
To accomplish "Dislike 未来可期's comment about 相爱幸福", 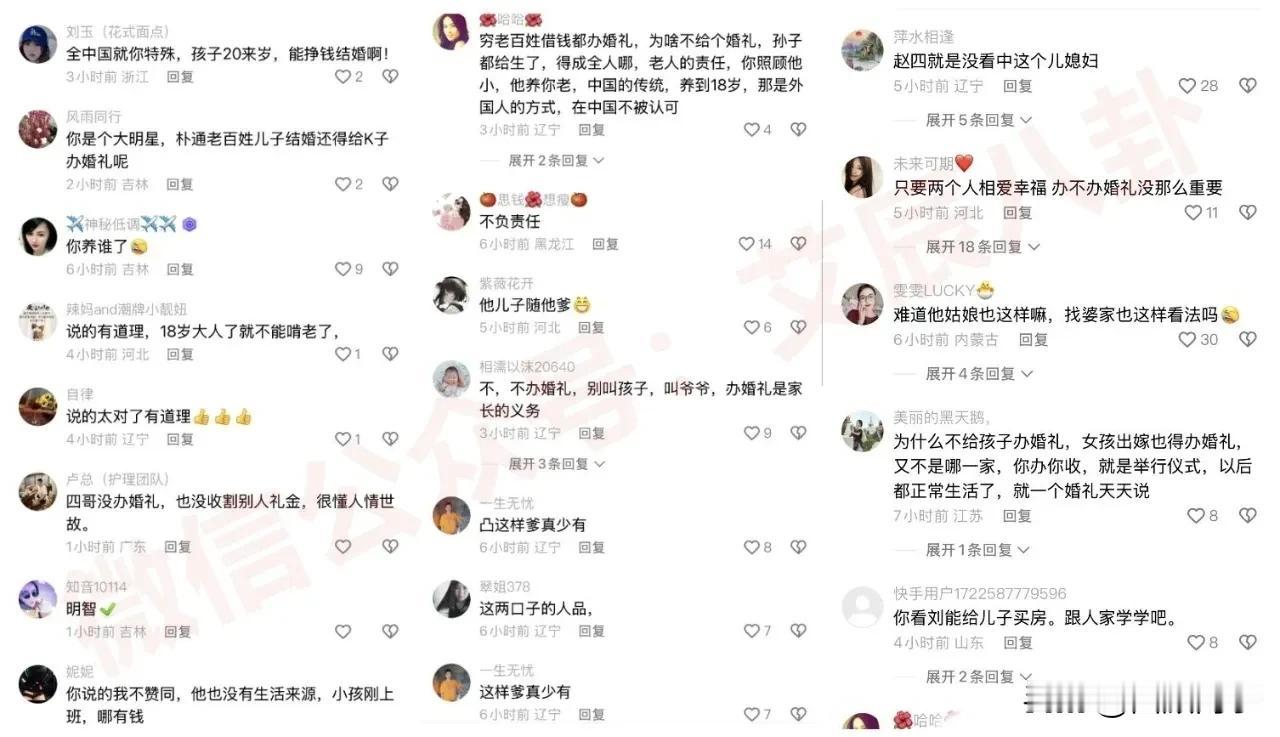I will pos(1247,213).
